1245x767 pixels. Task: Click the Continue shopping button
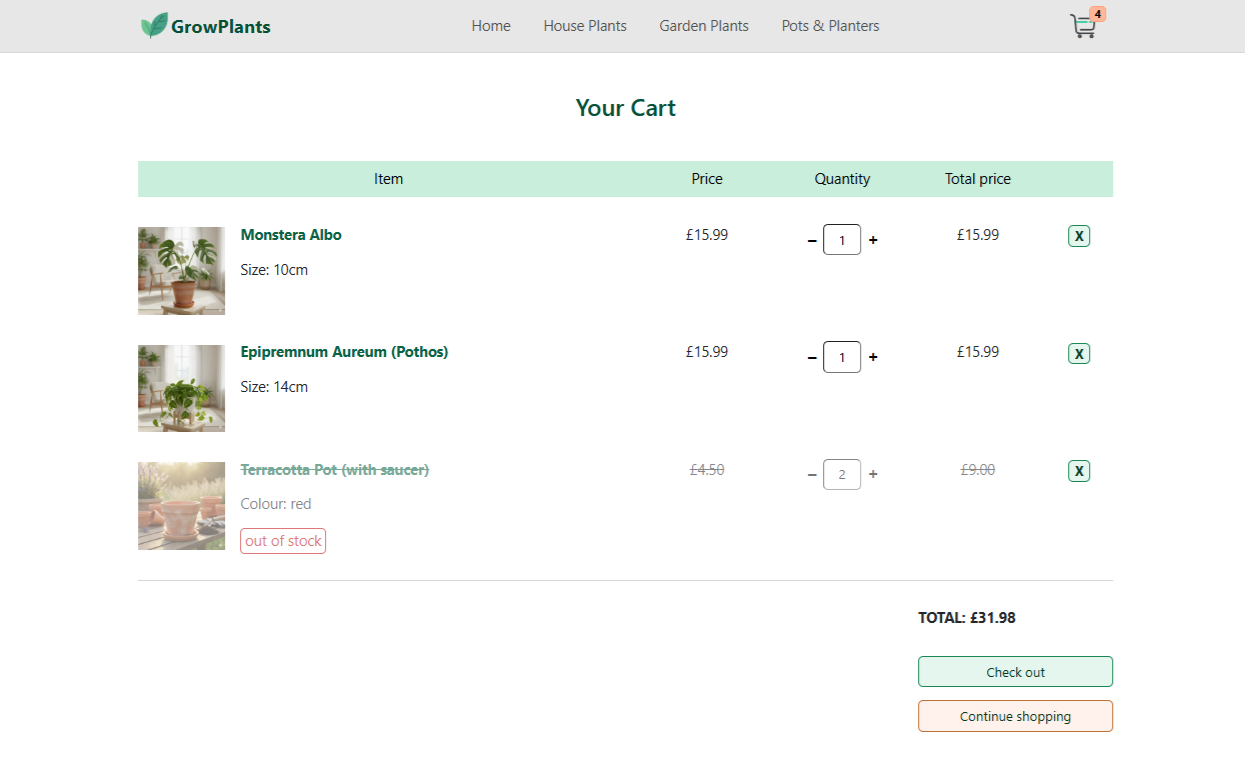[1014, 716]
